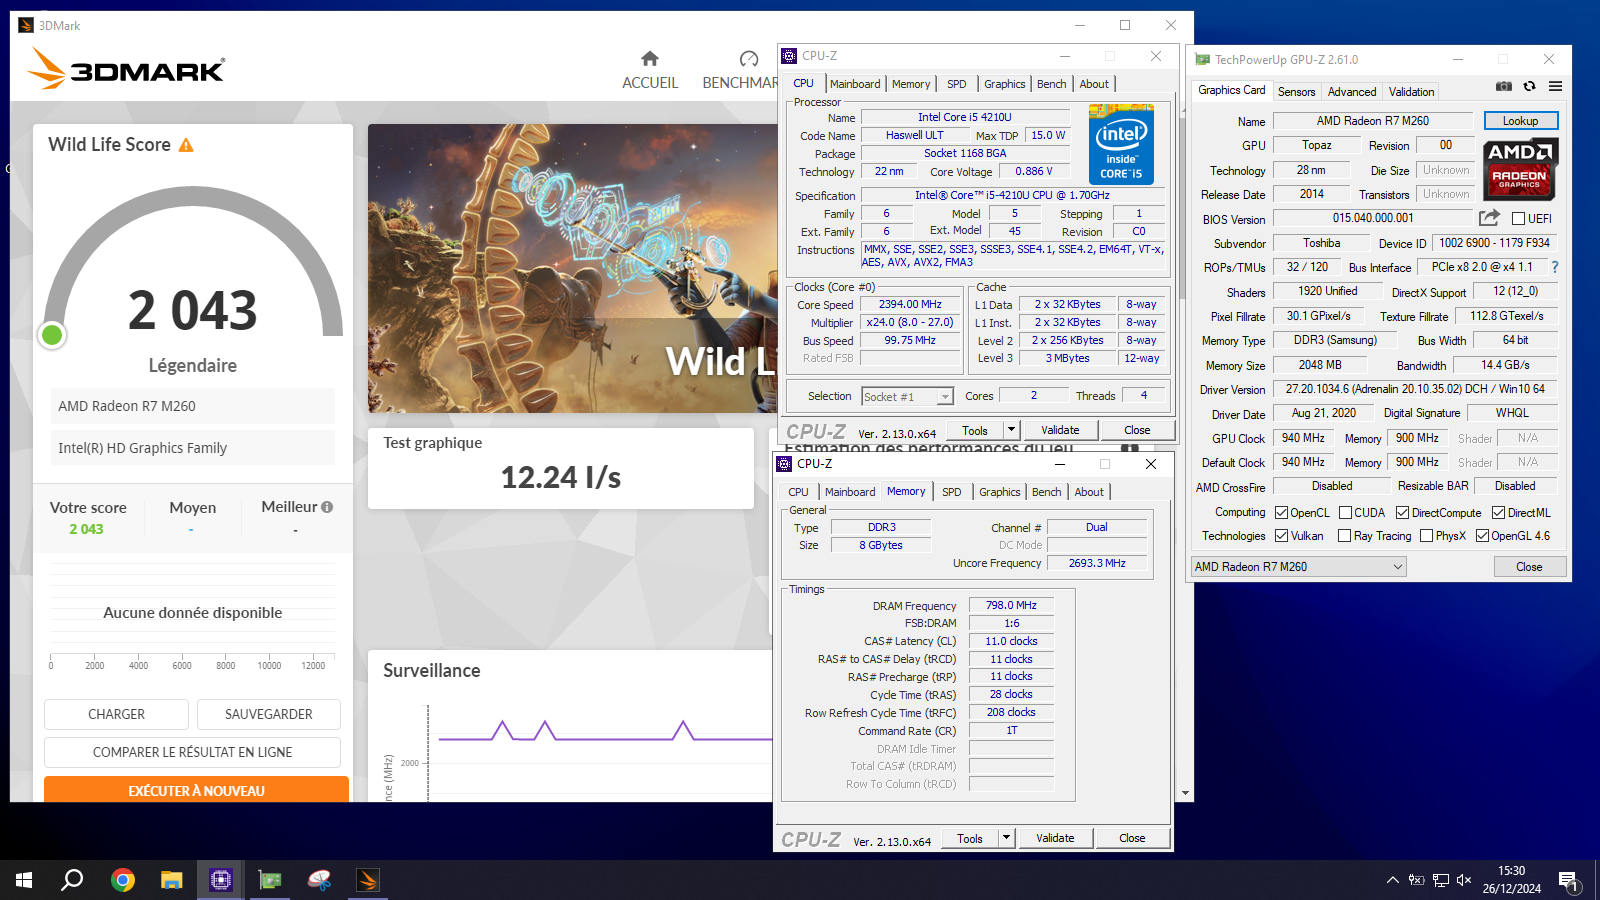
Task: Toggle the OpenCL checkbox
Action: coord(1281,513)
